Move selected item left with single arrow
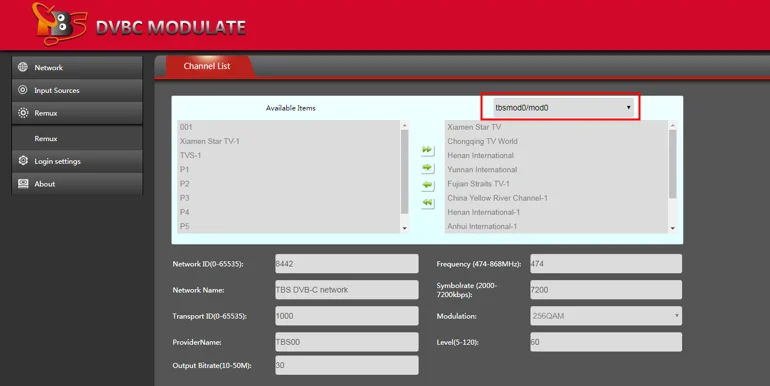Screen dimensions: 770x386 [x=427, y=185]
